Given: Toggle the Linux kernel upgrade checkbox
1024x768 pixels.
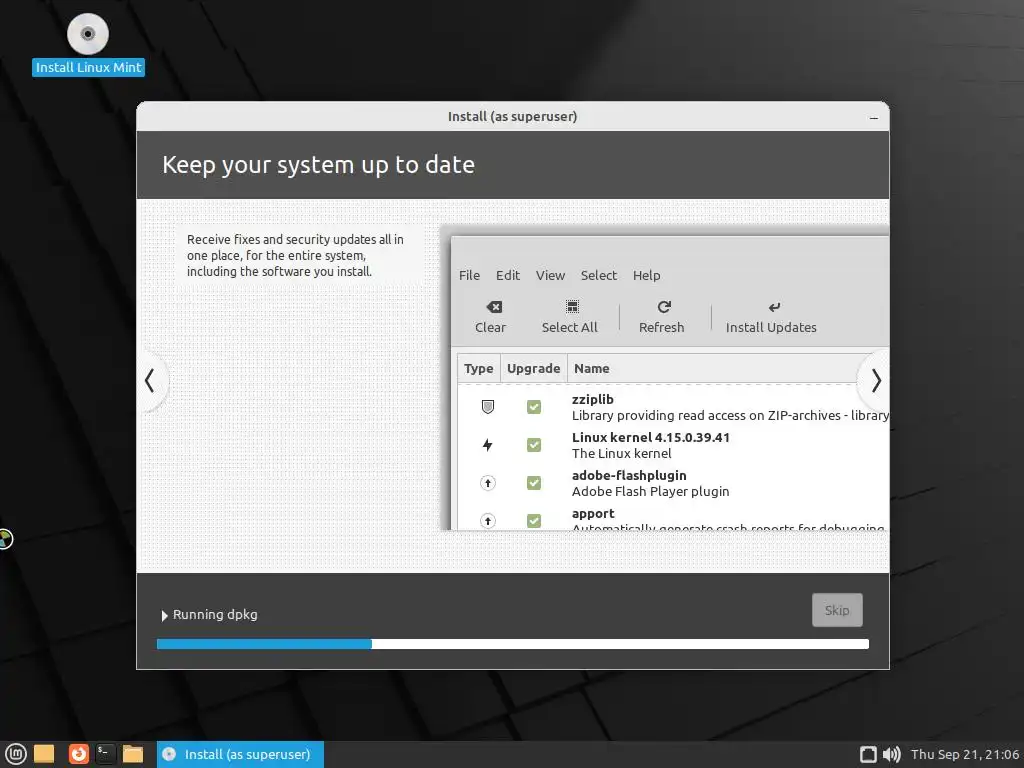Looking at the screenshot, I should [534, 445].
